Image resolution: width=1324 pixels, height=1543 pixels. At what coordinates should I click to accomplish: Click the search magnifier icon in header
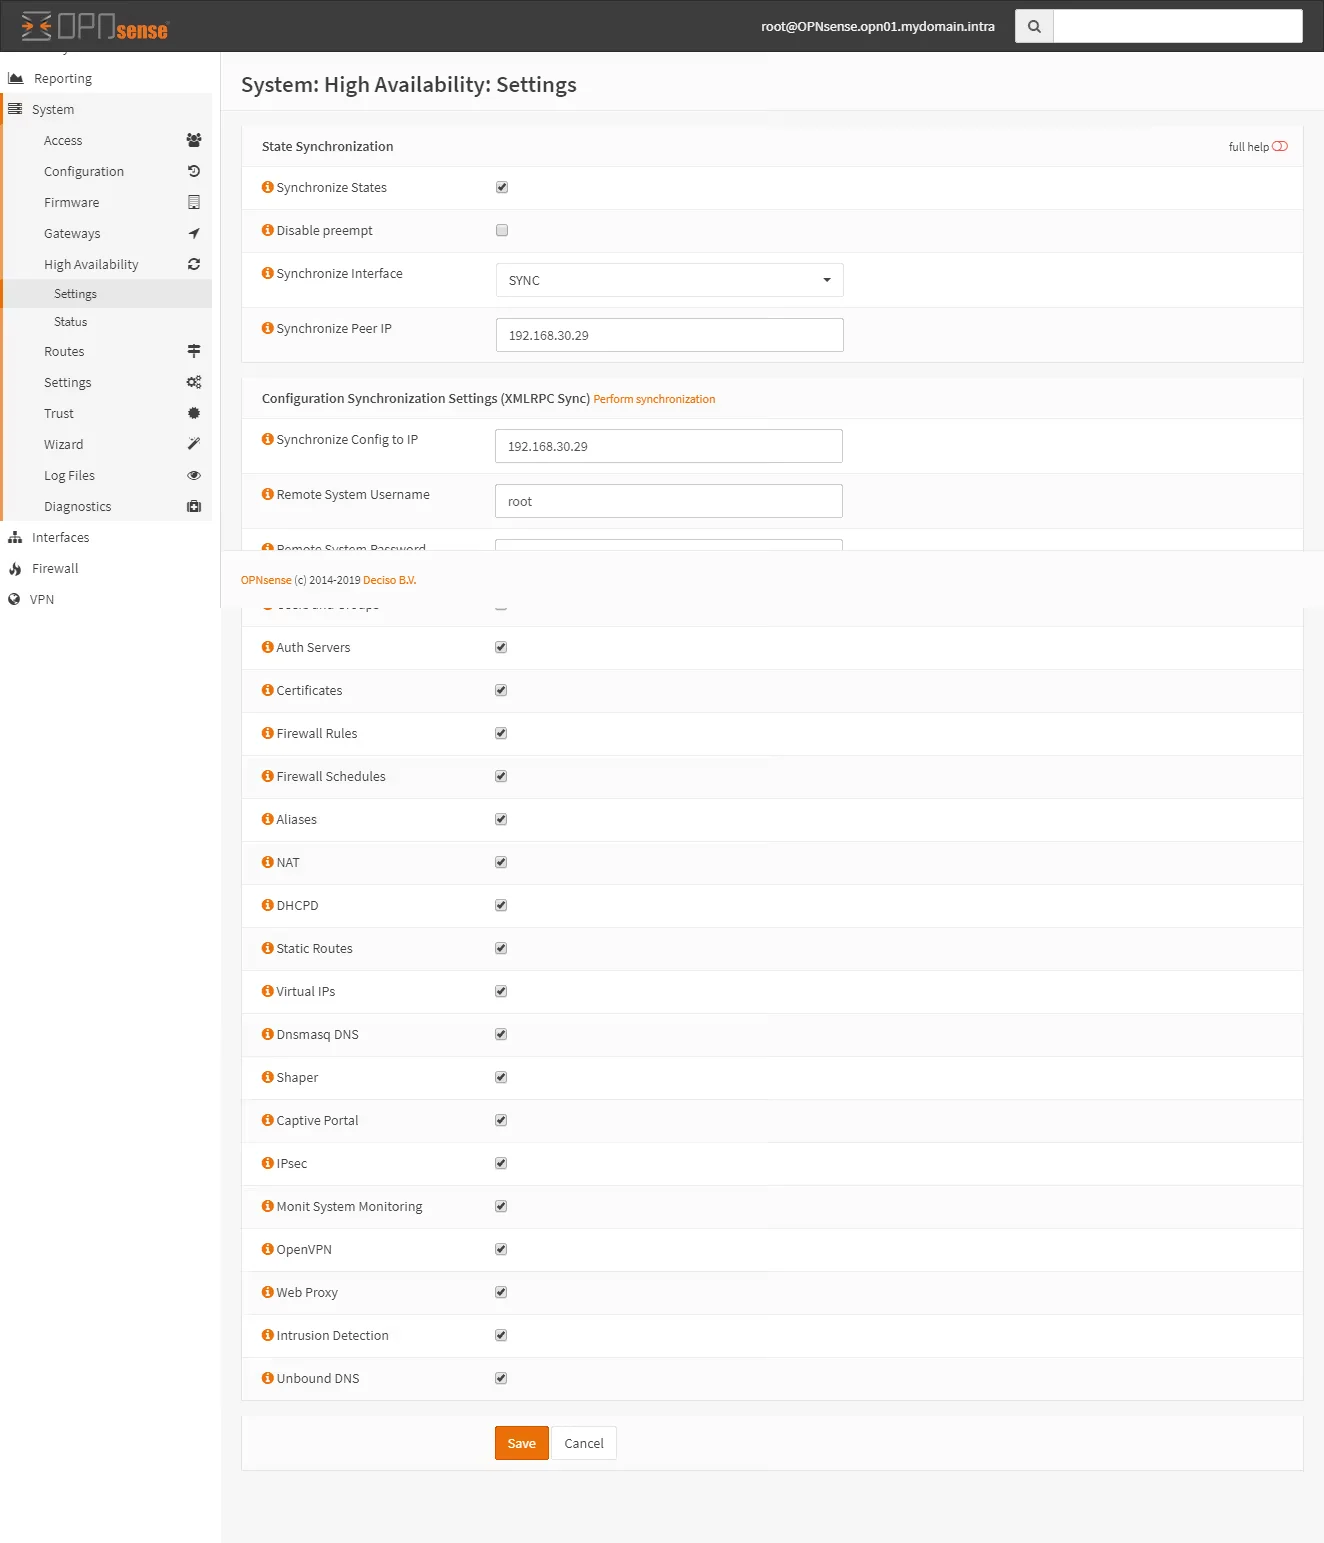pos(1033,26)
